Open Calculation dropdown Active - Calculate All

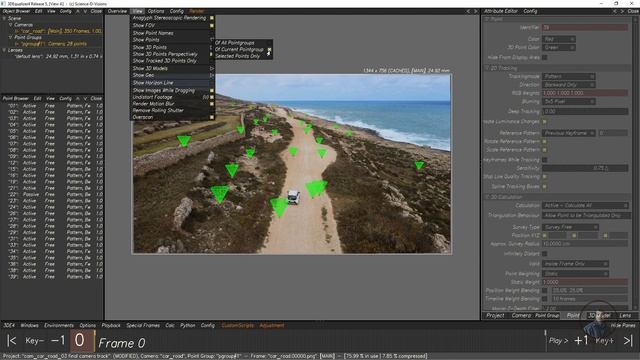[x=585, y=205]
